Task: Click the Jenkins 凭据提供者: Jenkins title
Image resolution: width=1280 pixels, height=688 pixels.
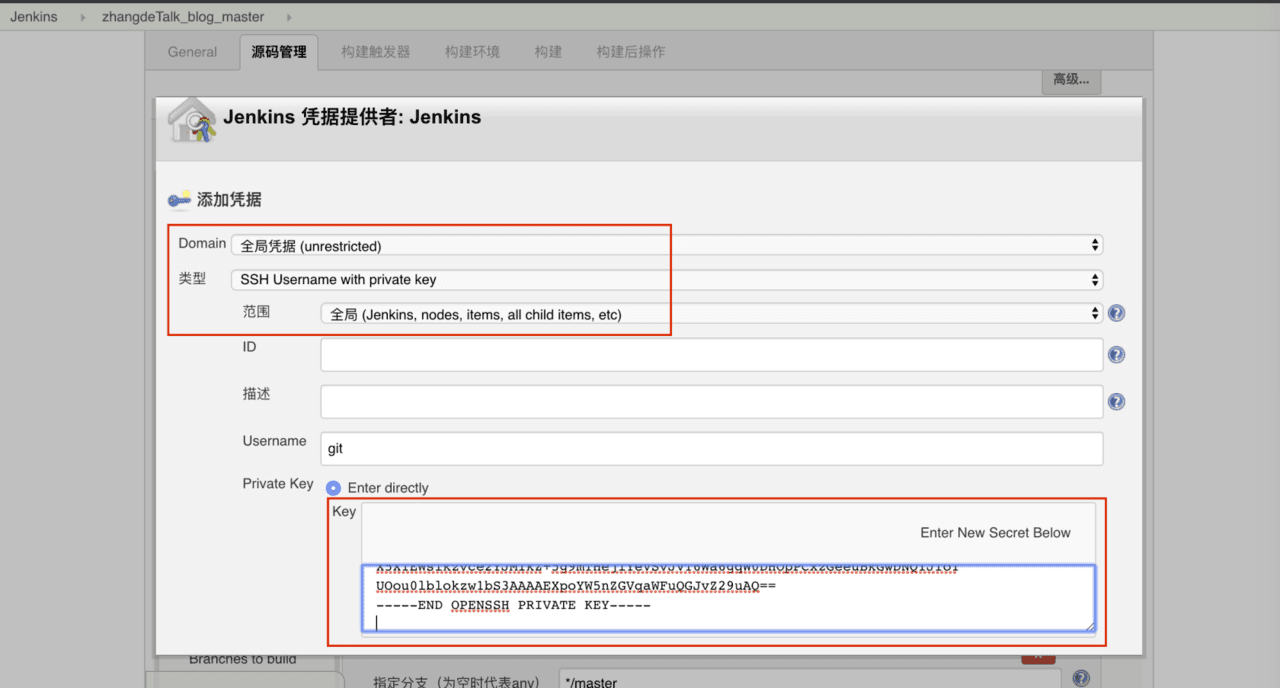Action: [x=352, y=117]
